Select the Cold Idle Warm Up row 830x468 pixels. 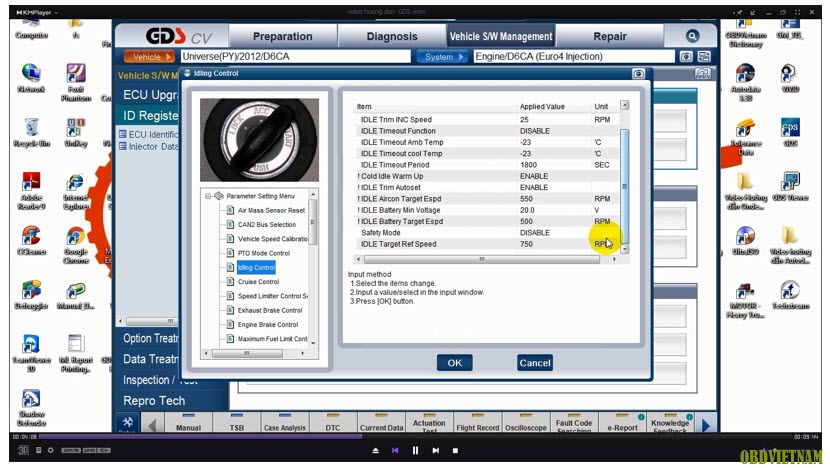coord(486,176)
